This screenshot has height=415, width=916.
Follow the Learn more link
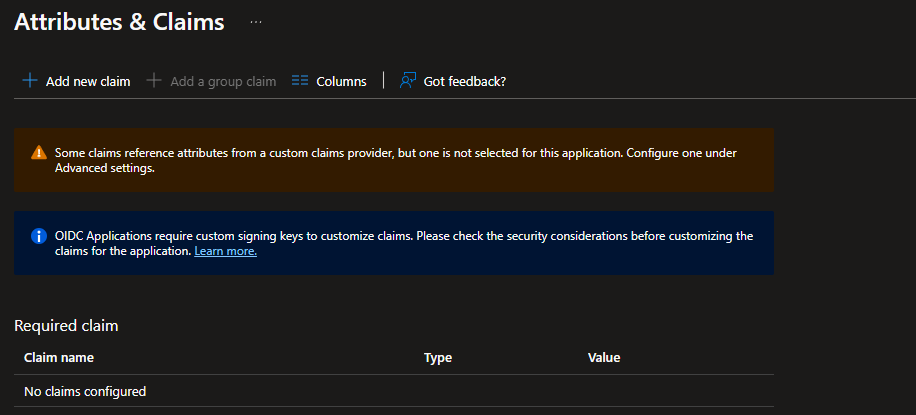pyautogui.click(x=225, y=251)
